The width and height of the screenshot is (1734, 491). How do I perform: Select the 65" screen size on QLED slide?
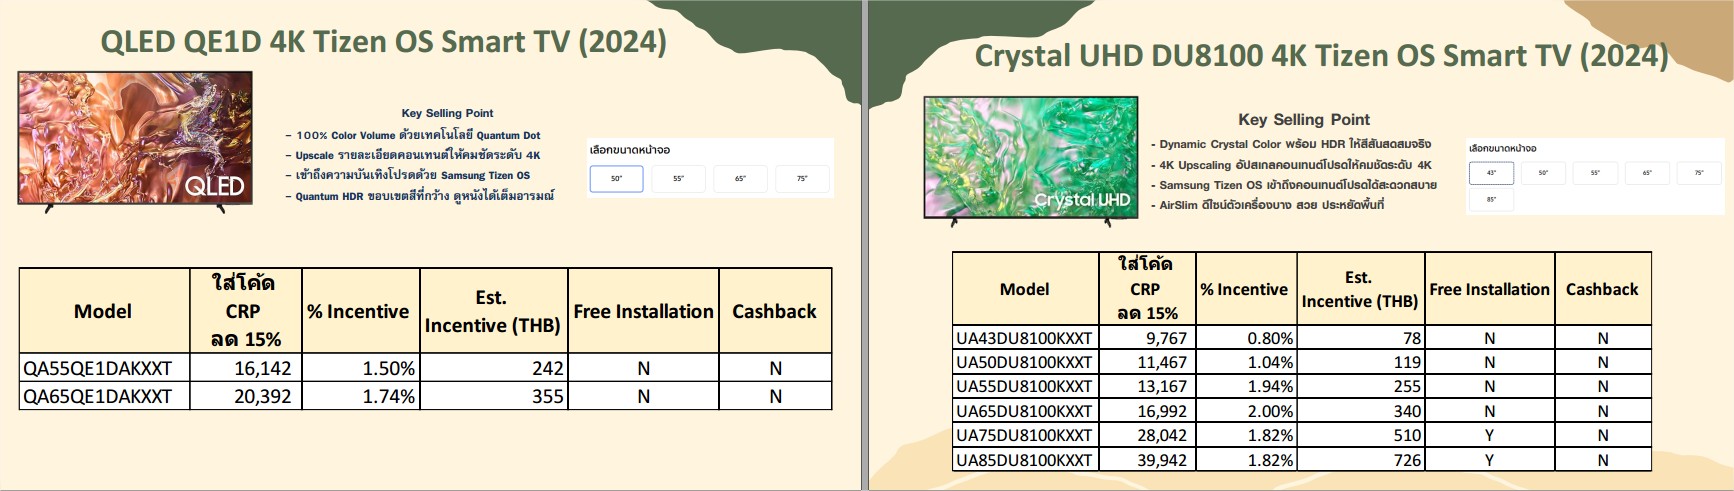[740, 179]
